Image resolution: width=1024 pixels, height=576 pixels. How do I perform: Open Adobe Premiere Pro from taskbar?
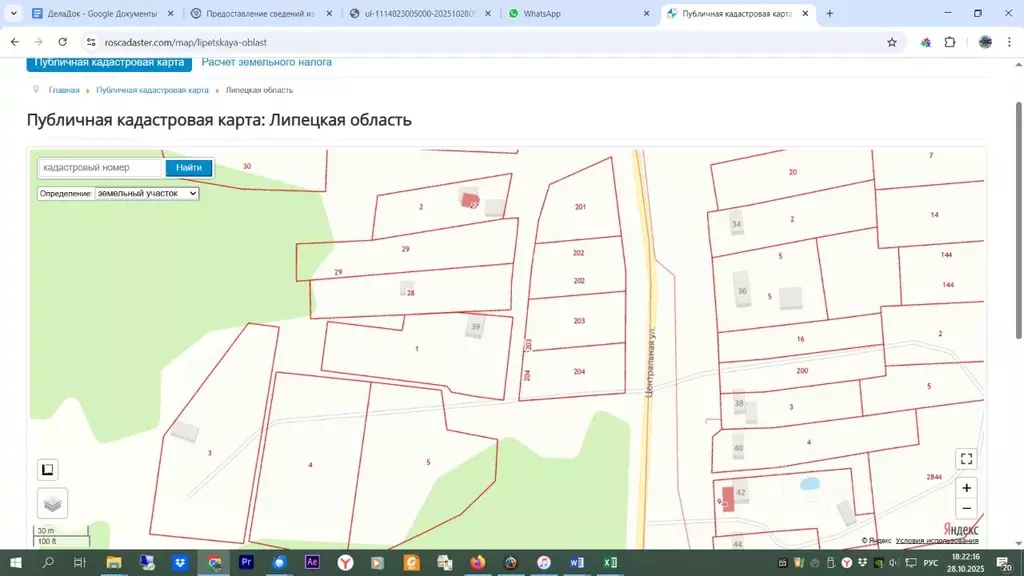point(247,563)
